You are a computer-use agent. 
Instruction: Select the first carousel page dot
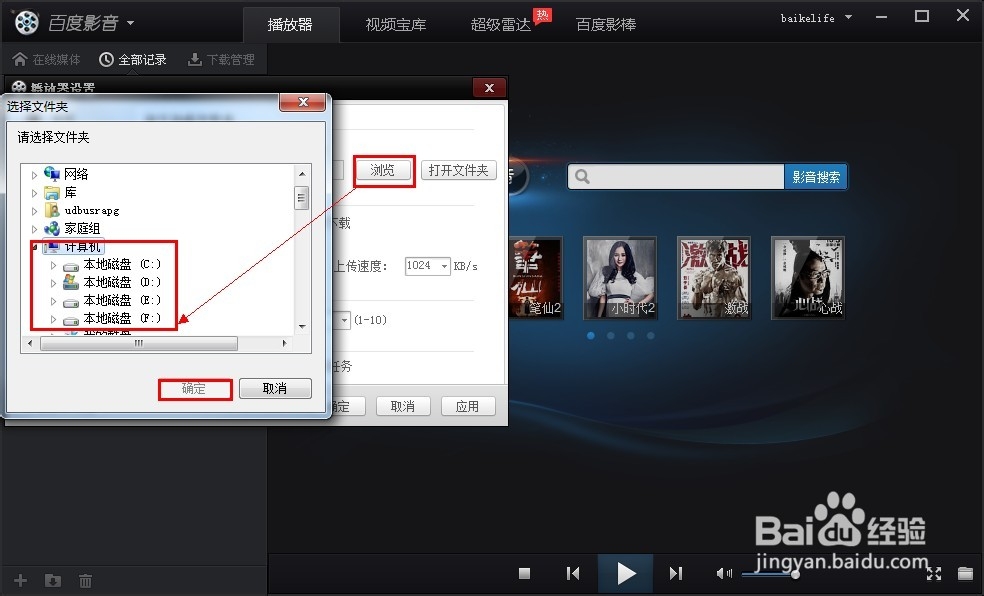pyautogui.click(x=591, y=336)
